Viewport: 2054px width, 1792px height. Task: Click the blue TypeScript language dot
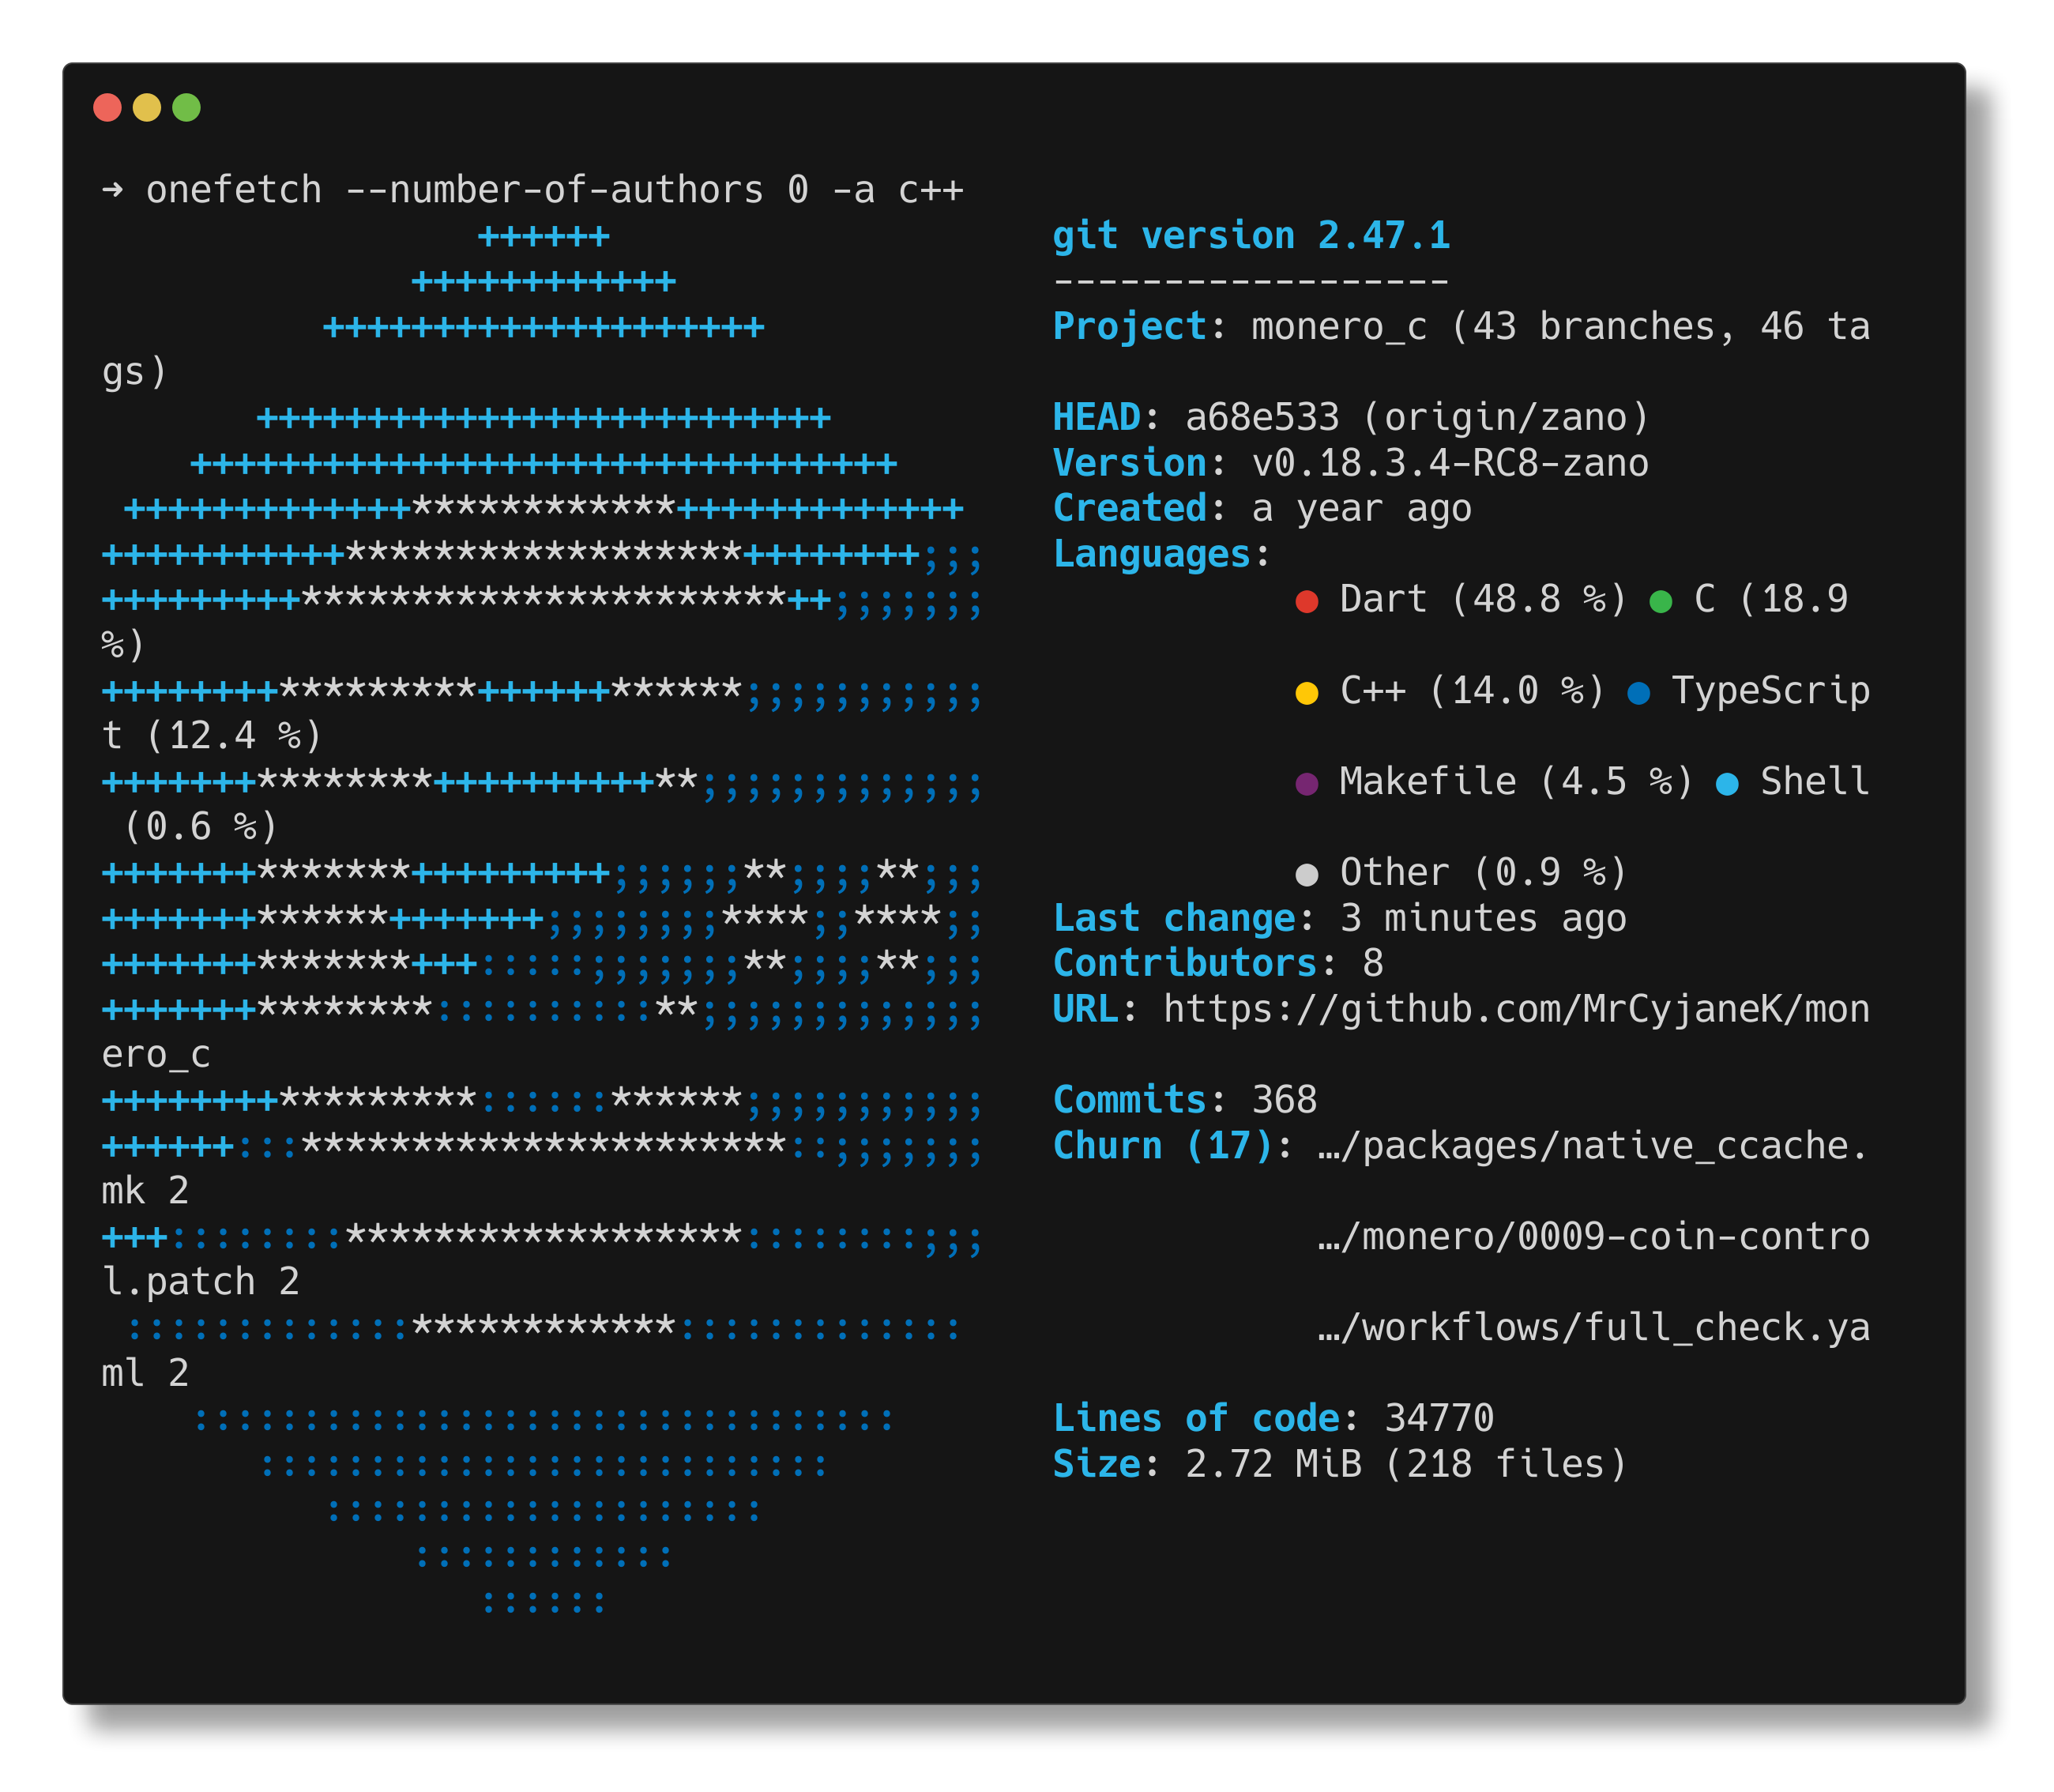click(1638, 693)
